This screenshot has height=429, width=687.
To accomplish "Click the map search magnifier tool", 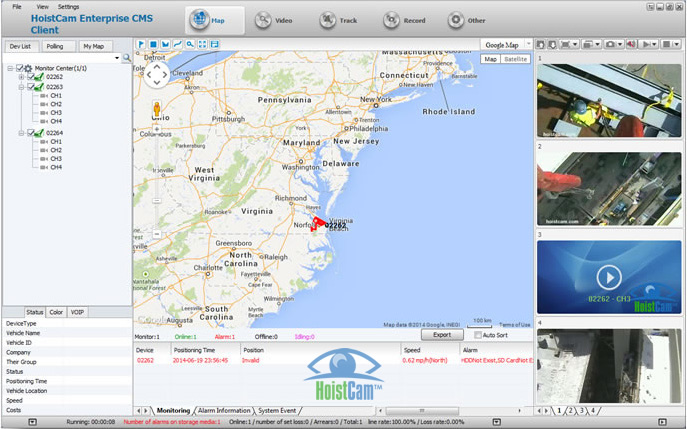I will (x=190, y=44).
